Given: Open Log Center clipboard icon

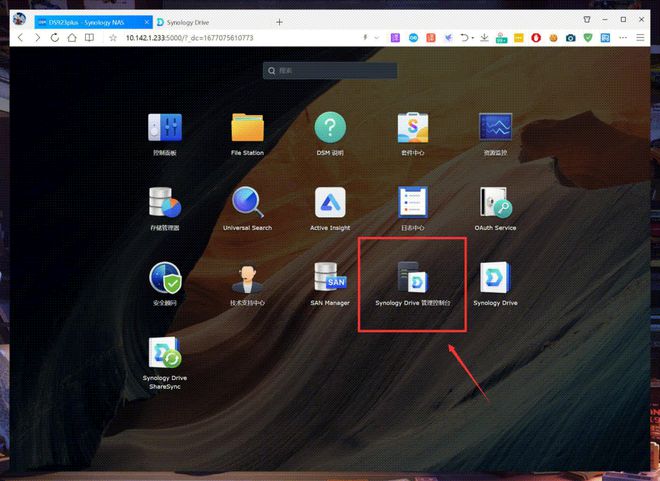Looking at the screenshot, I should pyautogui.click(x=412, y=202).
